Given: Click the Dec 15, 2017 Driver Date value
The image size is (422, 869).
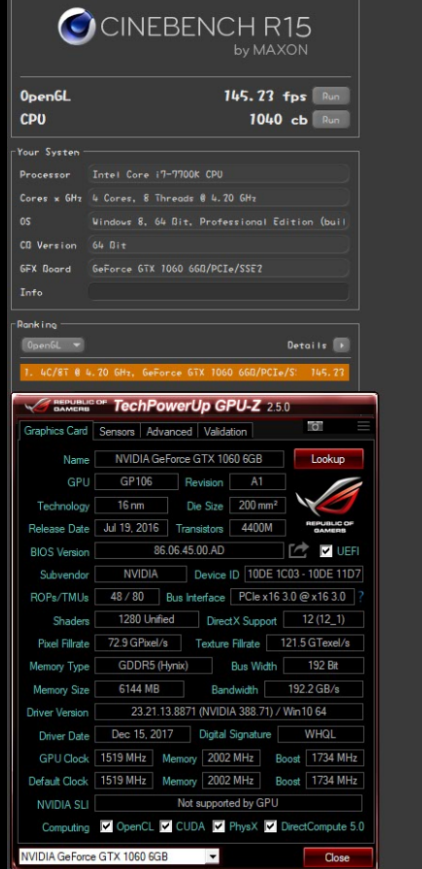Looking at the screenshot, I should click(x=142, y=734).
